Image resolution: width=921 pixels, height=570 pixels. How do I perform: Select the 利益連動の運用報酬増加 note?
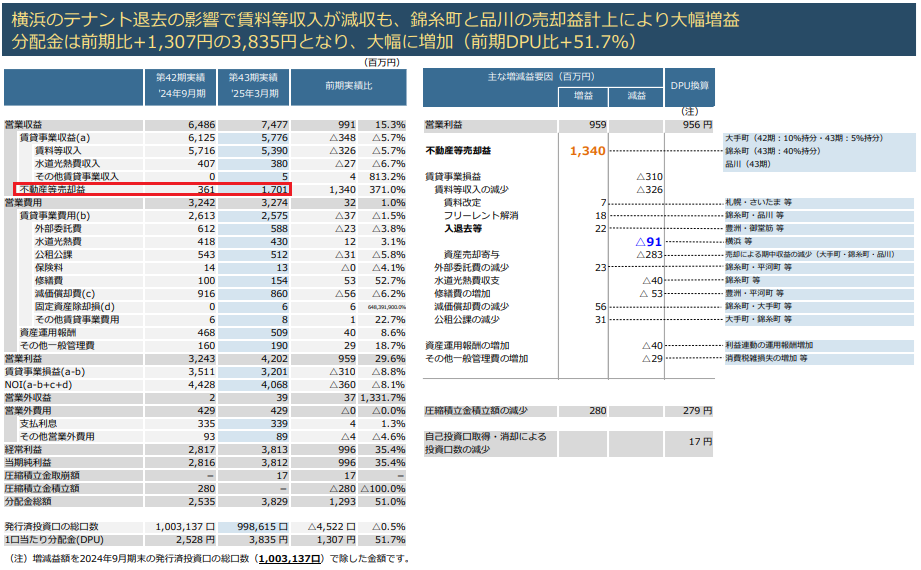[x=769, y=345]
